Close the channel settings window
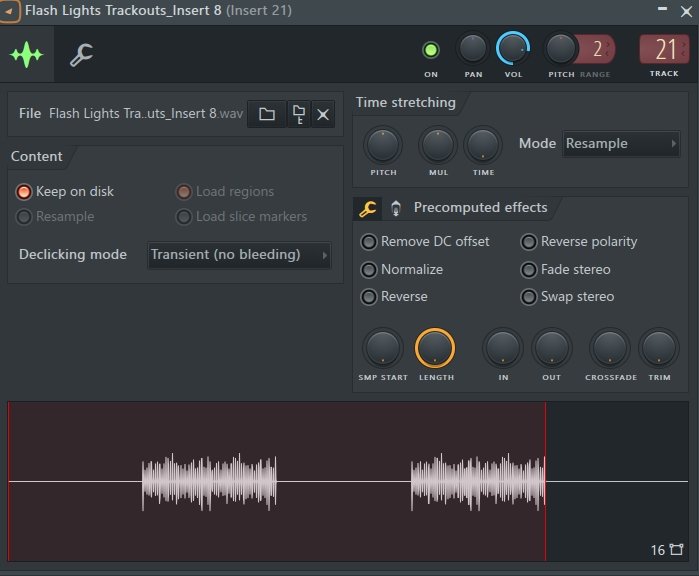This screenshot has width=699, height=576. pyautogui.click(x=687, y=12)
